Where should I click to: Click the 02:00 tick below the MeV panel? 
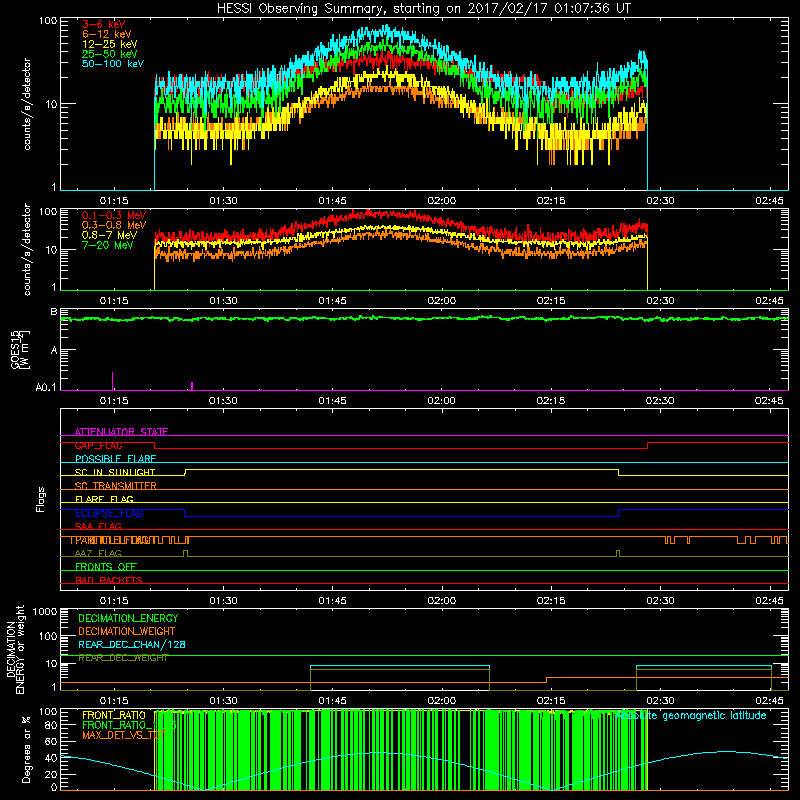pos(442,301)
